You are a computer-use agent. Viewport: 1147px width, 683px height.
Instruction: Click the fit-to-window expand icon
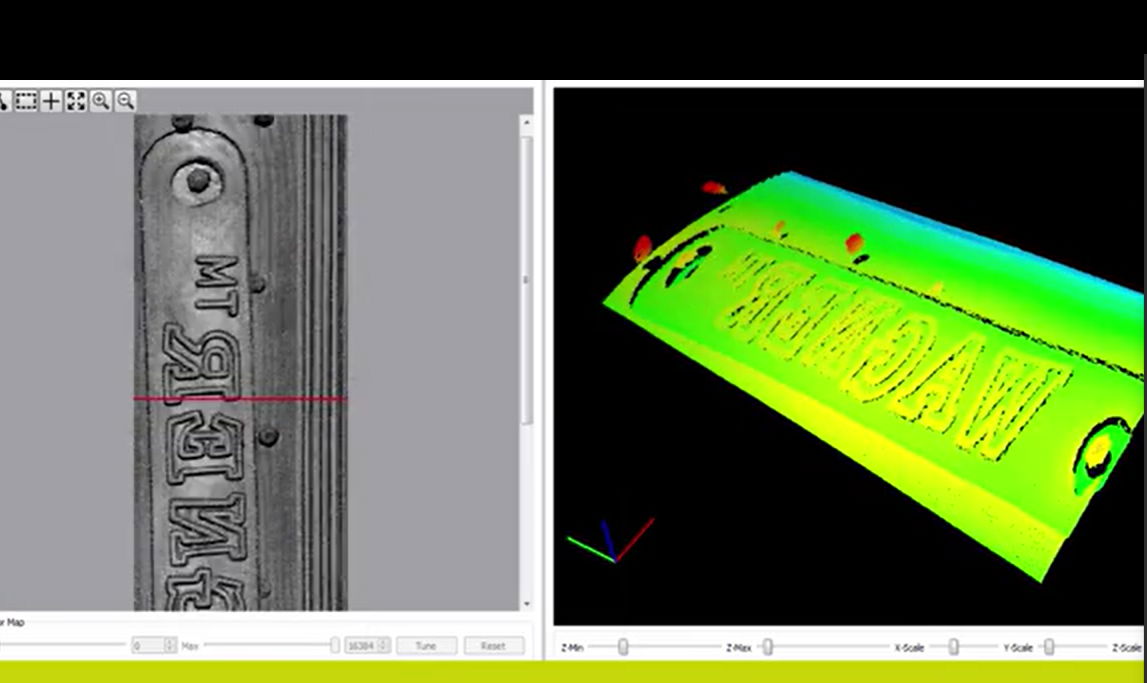tap(76, 101)
